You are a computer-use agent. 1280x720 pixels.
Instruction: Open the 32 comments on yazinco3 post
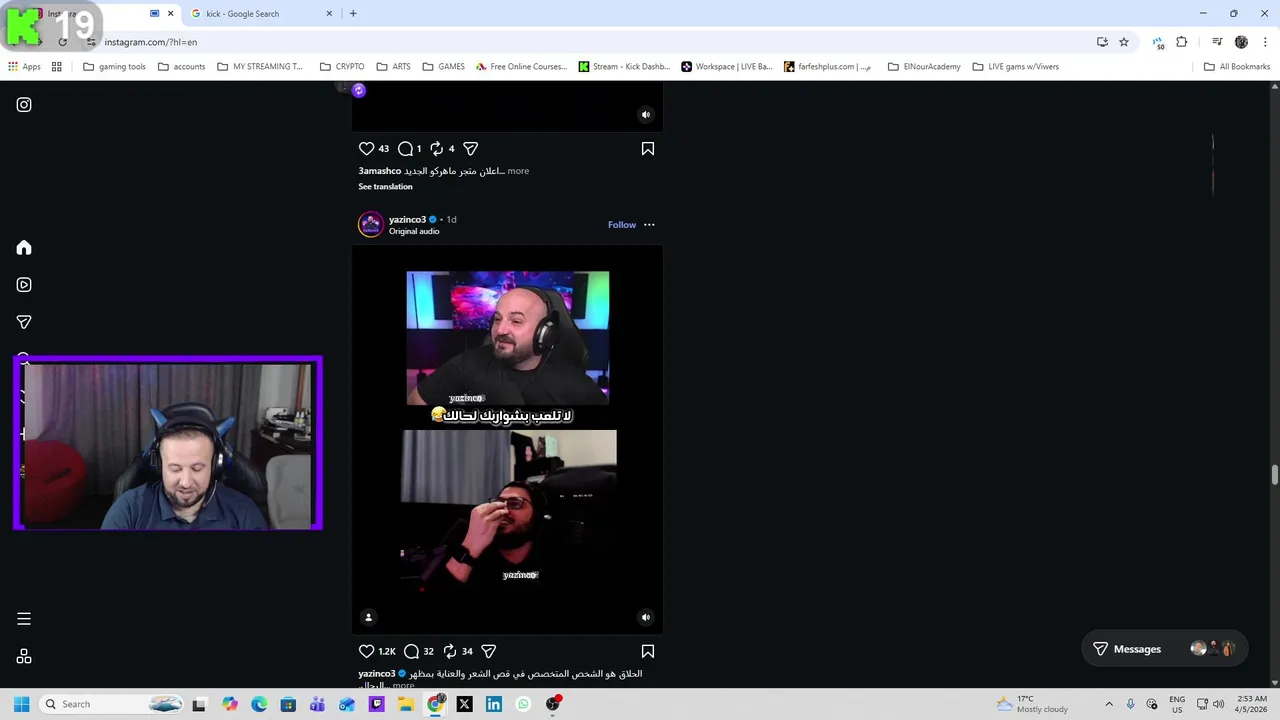point(411,651)
